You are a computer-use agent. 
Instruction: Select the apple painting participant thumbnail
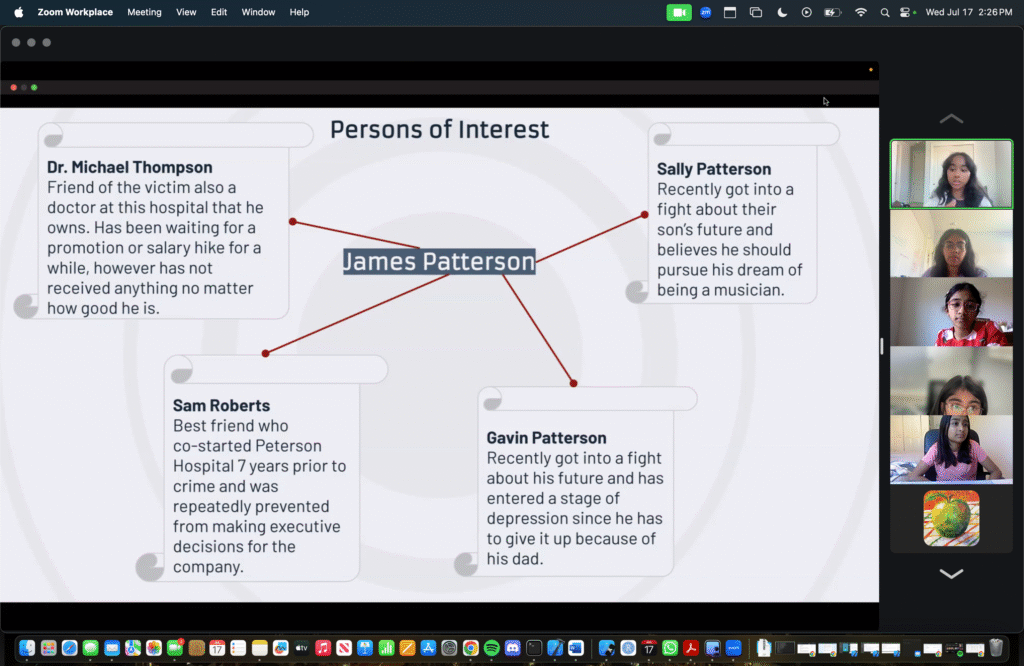950,518
